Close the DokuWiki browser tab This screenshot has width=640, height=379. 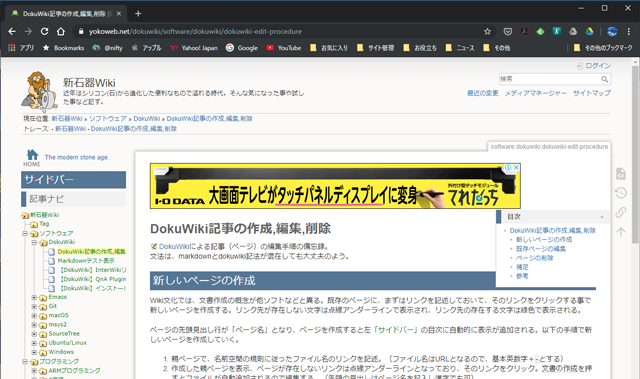coord(119,13)
